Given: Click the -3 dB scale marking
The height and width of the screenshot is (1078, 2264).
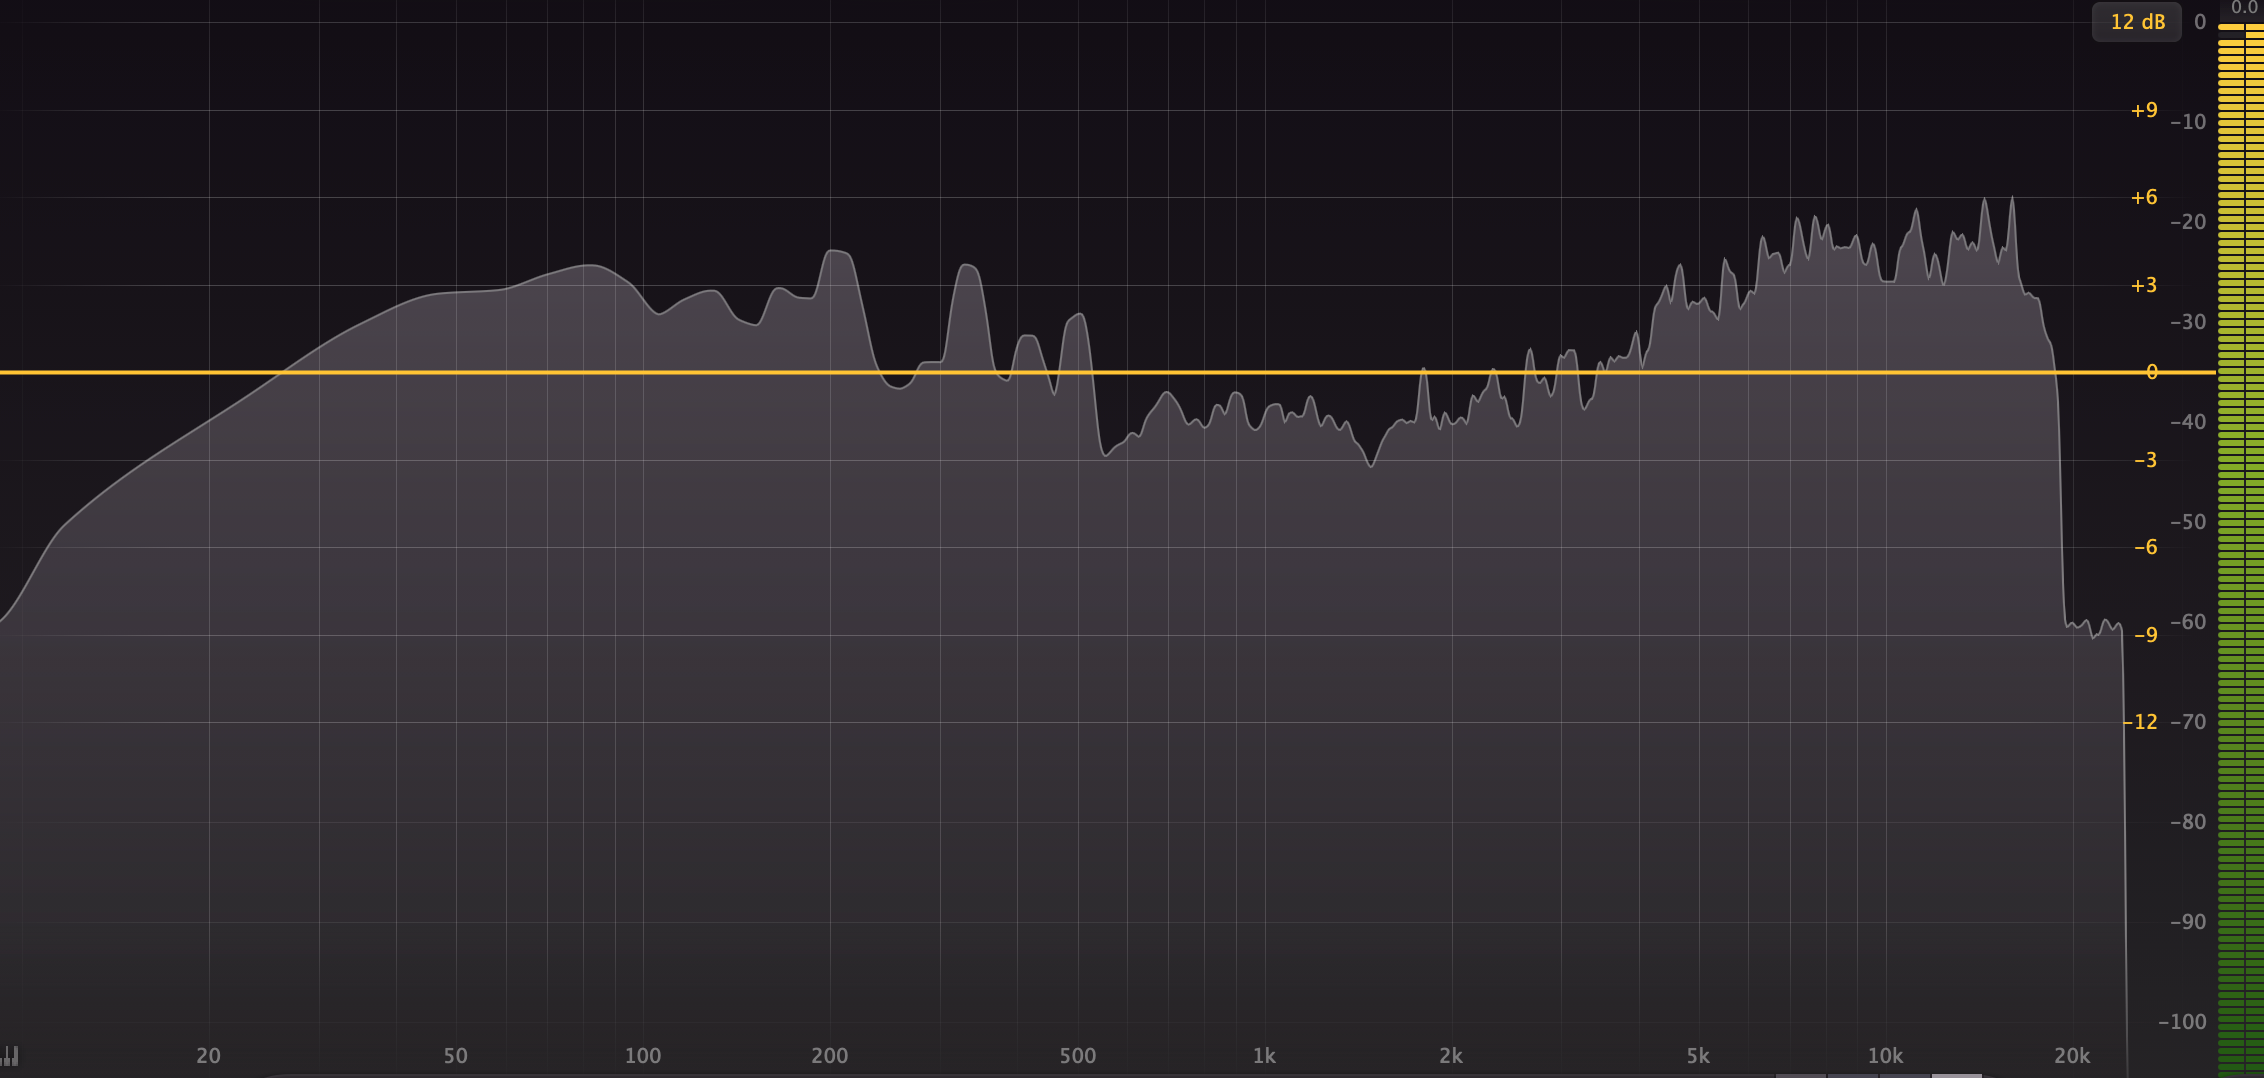Looking at the screenshot, I should [x=2146, y=461].
